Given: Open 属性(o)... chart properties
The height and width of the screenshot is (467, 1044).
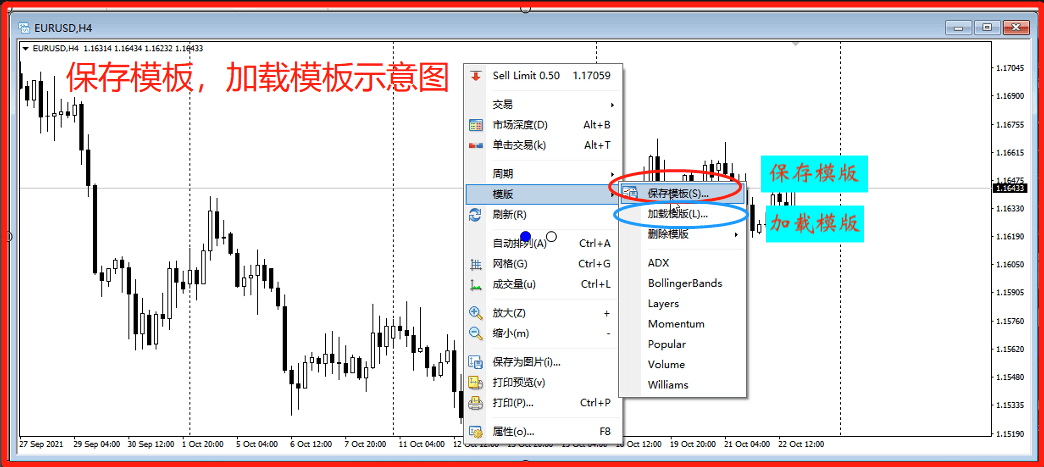Looking at the screenshot, I should click(543, 432).
